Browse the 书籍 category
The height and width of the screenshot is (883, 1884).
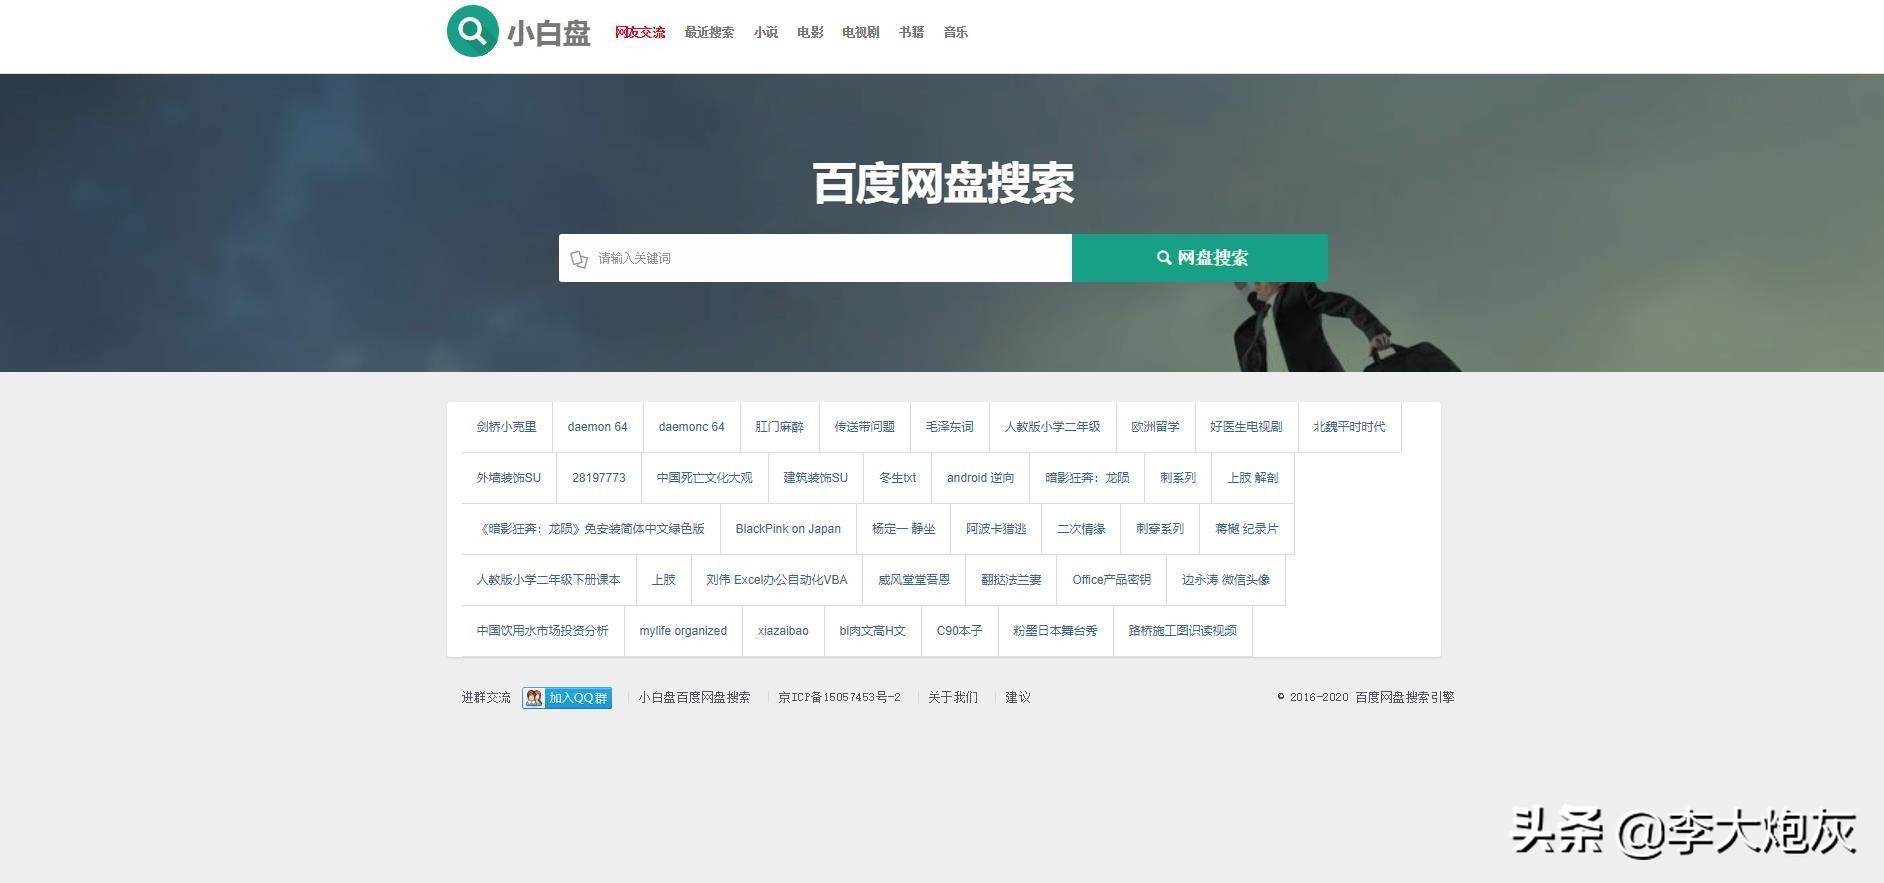tap(911, 32)
